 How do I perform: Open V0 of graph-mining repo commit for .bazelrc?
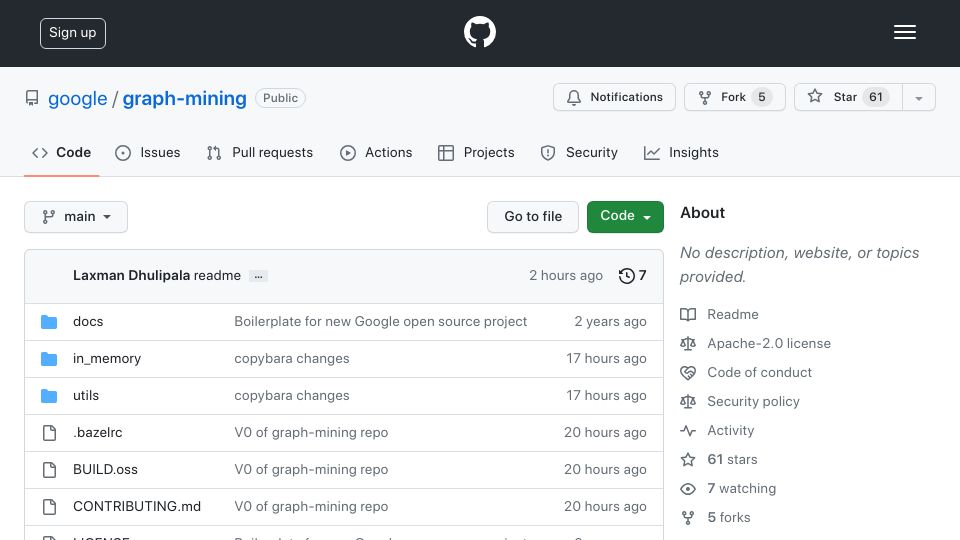(x=311, y=432)
